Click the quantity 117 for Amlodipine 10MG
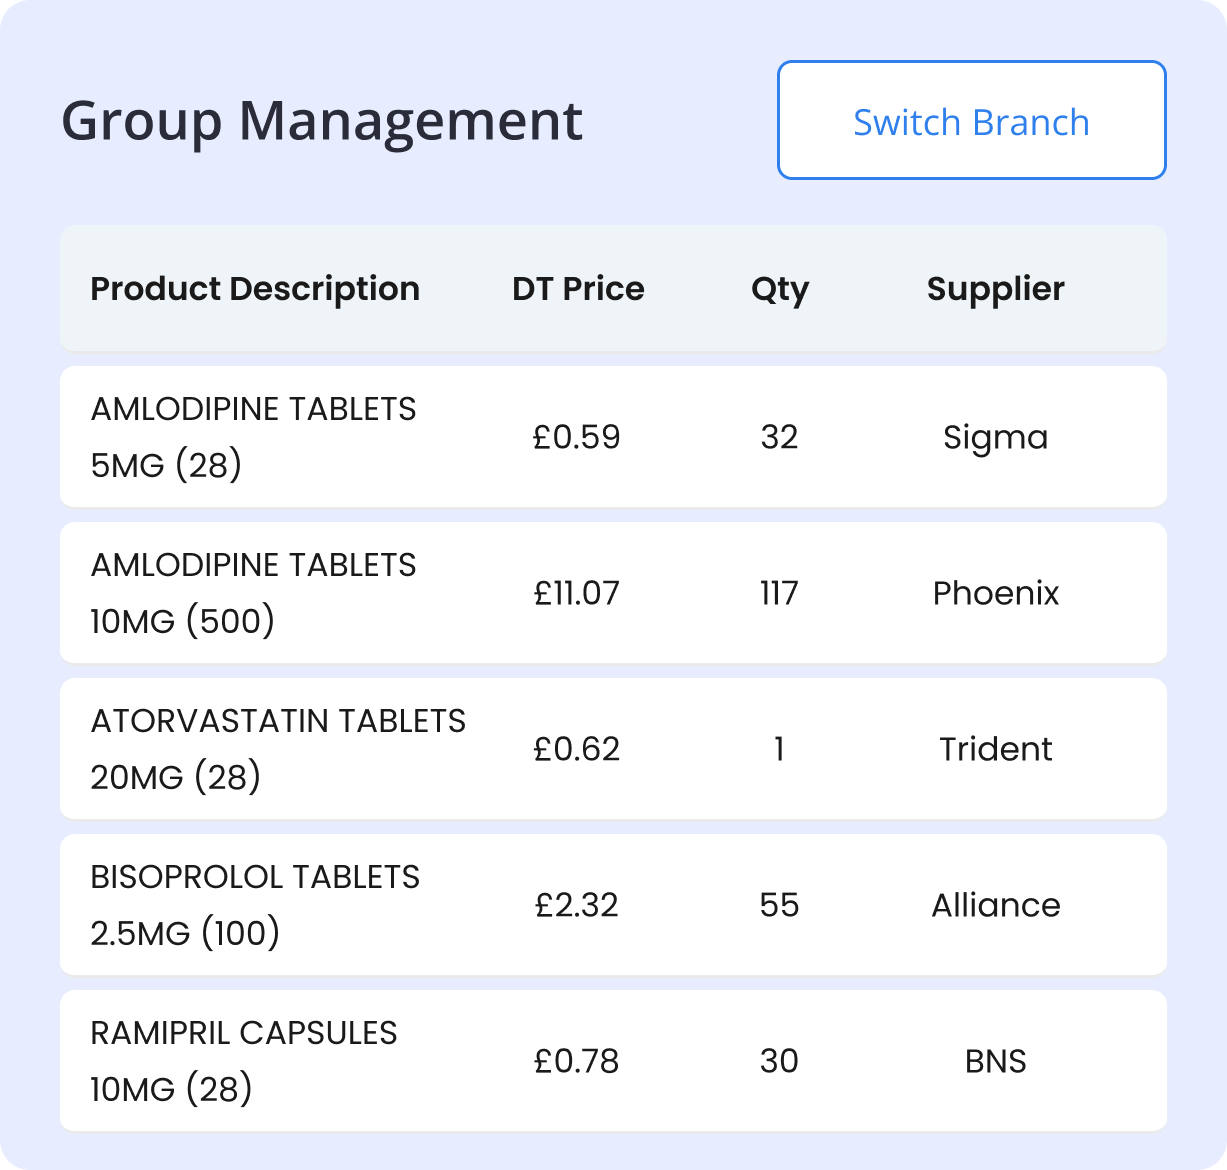Image resolution: width=1227 pixels, height=1170 pixels. tap(779, 592)
